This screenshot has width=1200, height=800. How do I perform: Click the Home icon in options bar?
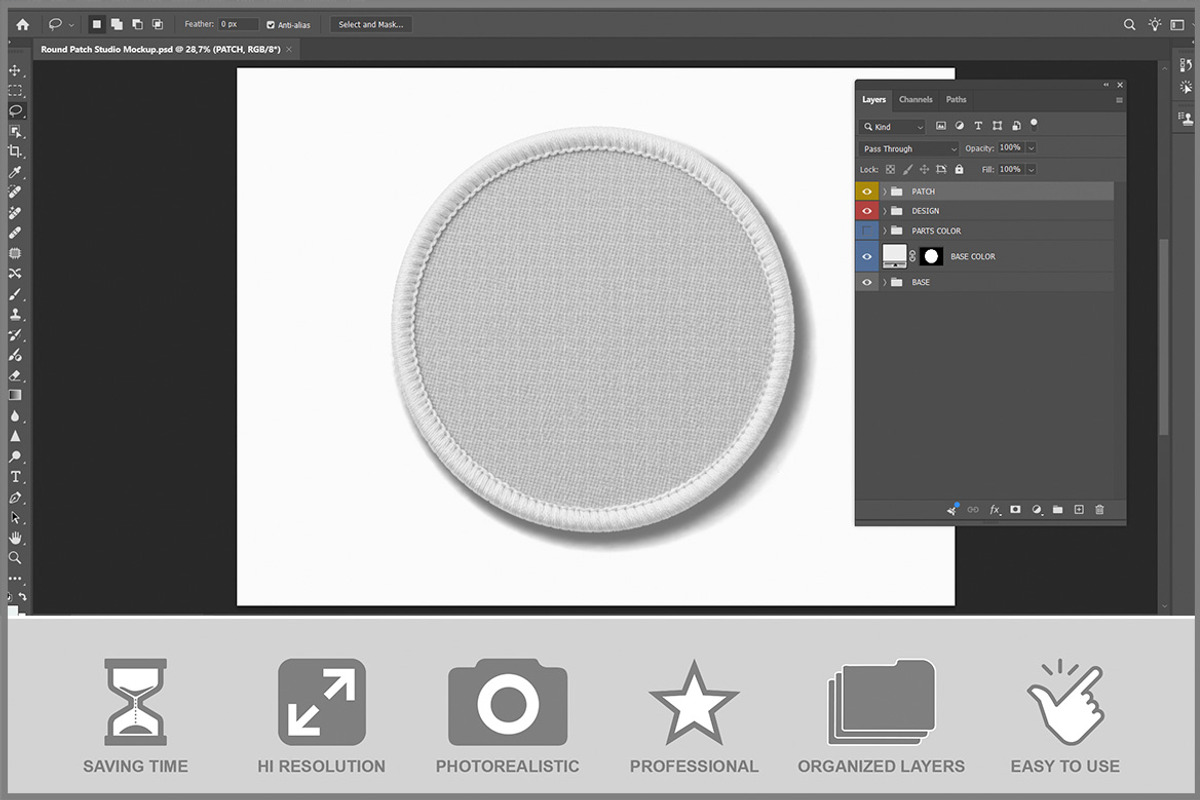(22, 24)
